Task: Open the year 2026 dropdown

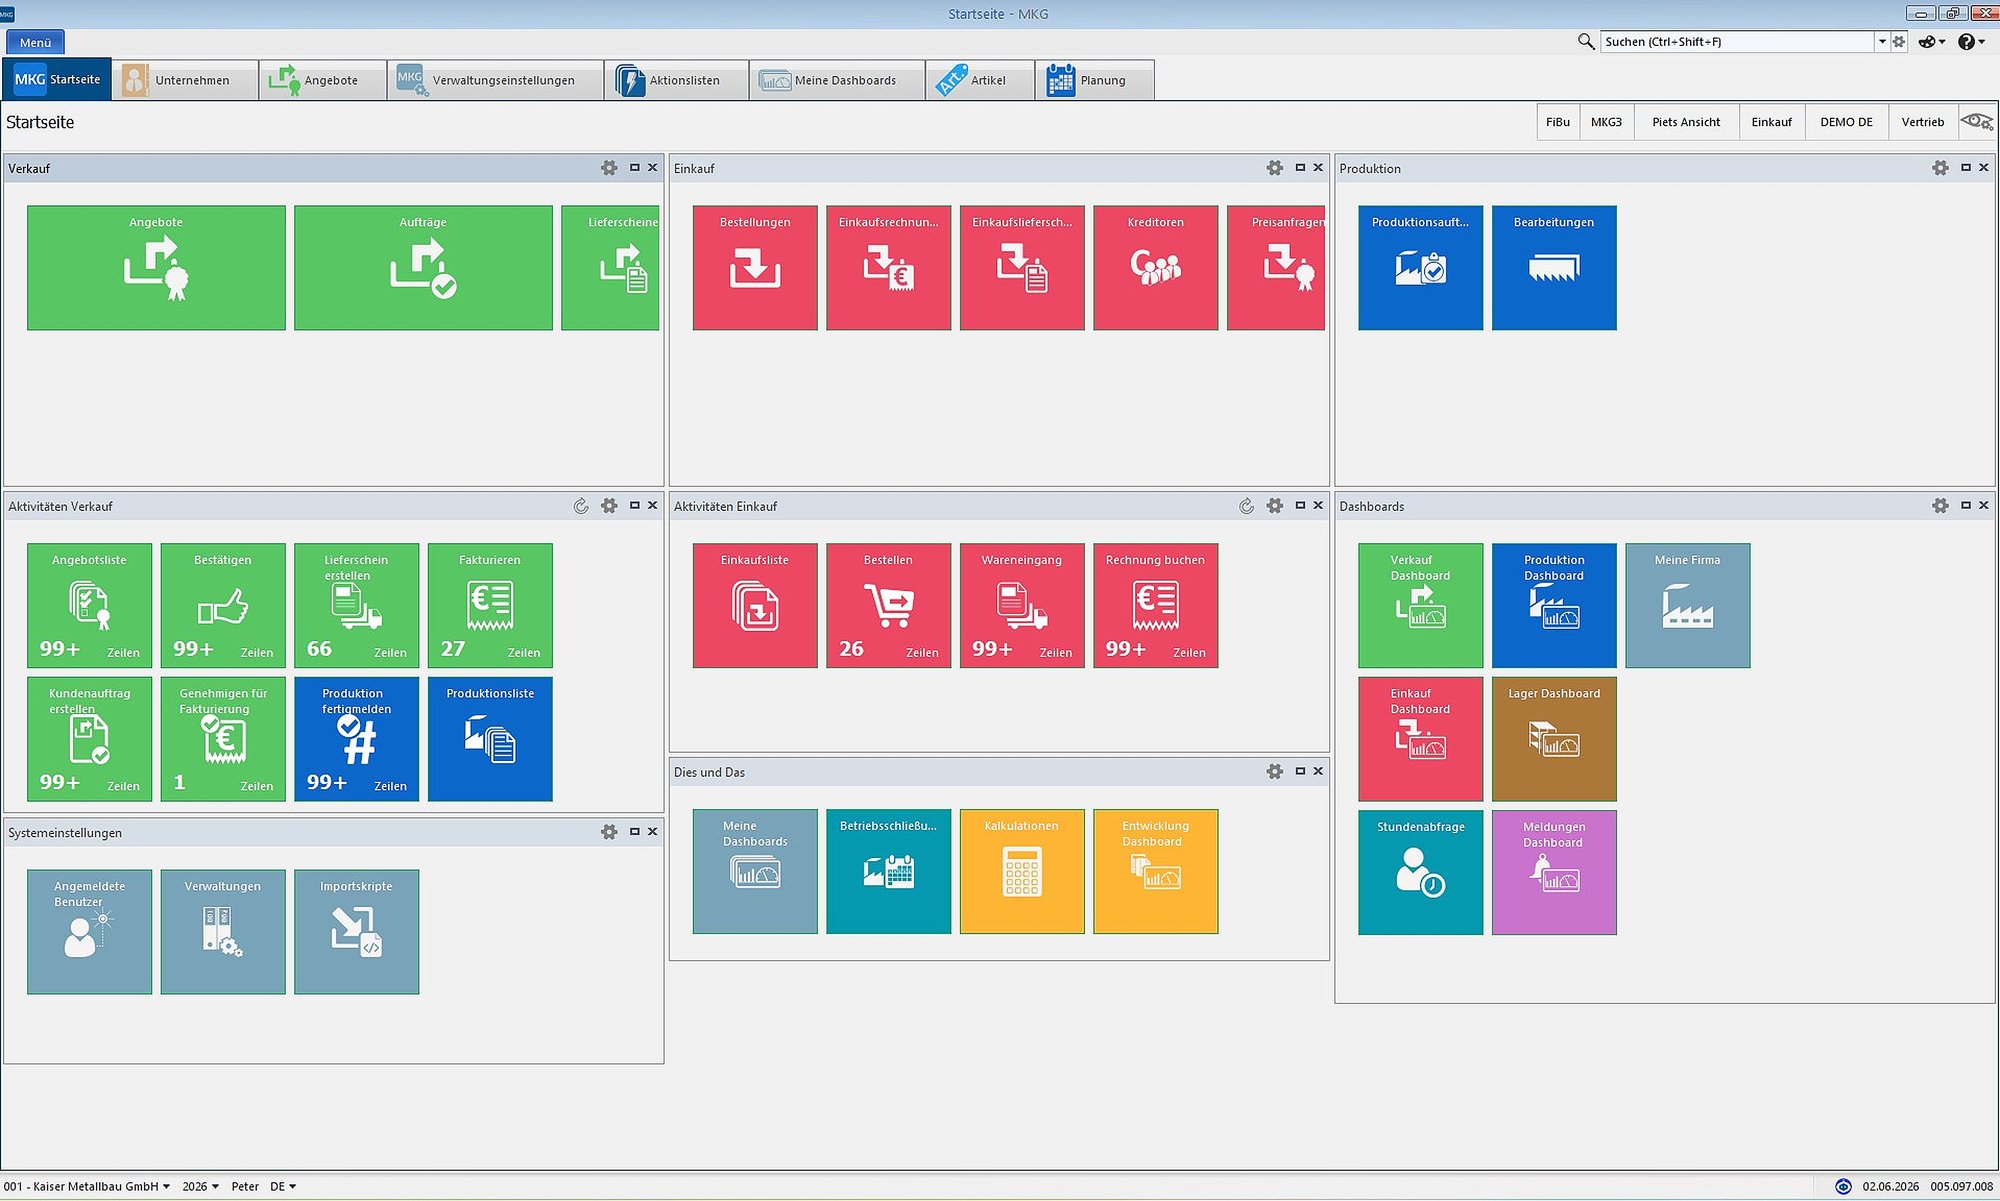Action: (x=200, y=1186)
